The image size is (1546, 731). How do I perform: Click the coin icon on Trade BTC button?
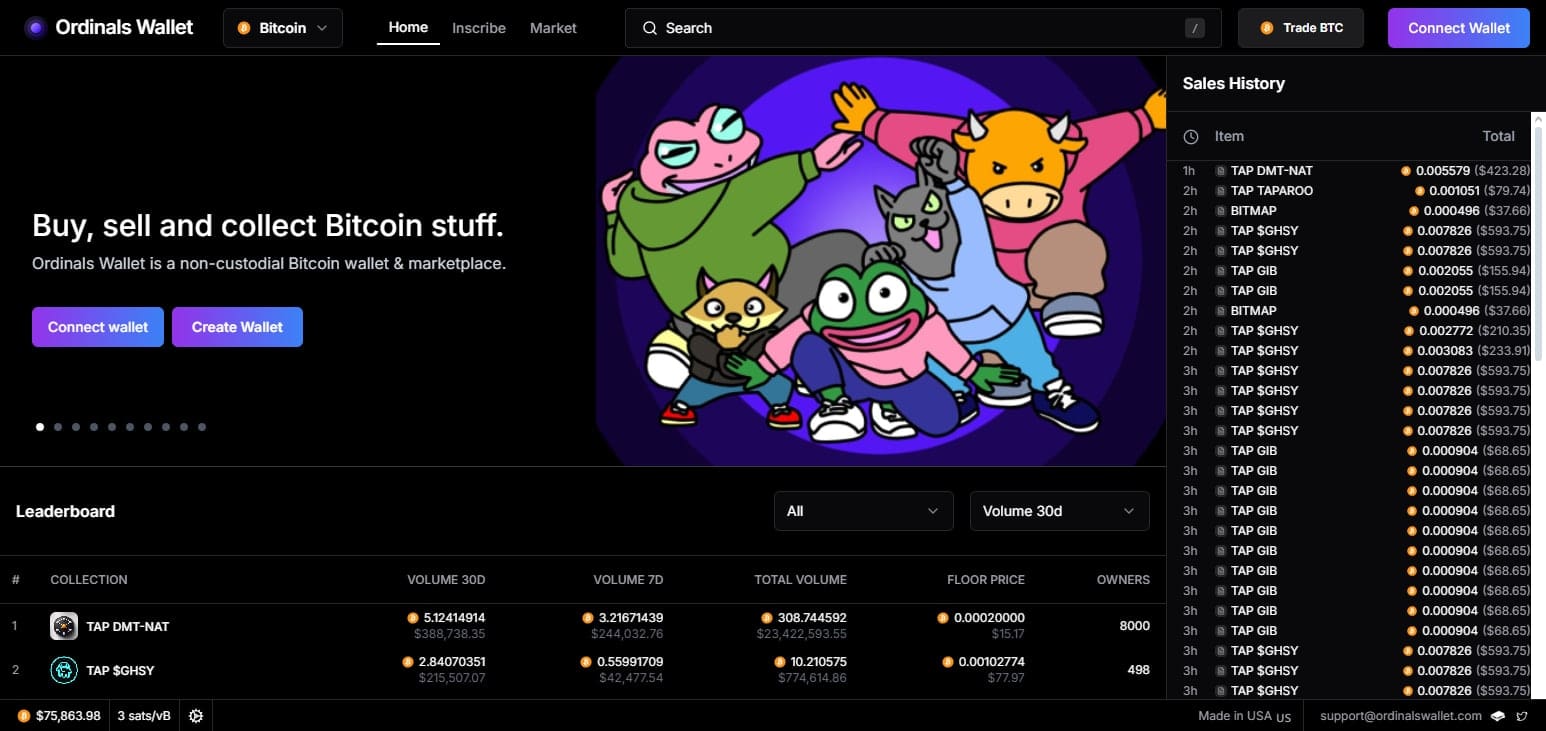(1267, 28)
